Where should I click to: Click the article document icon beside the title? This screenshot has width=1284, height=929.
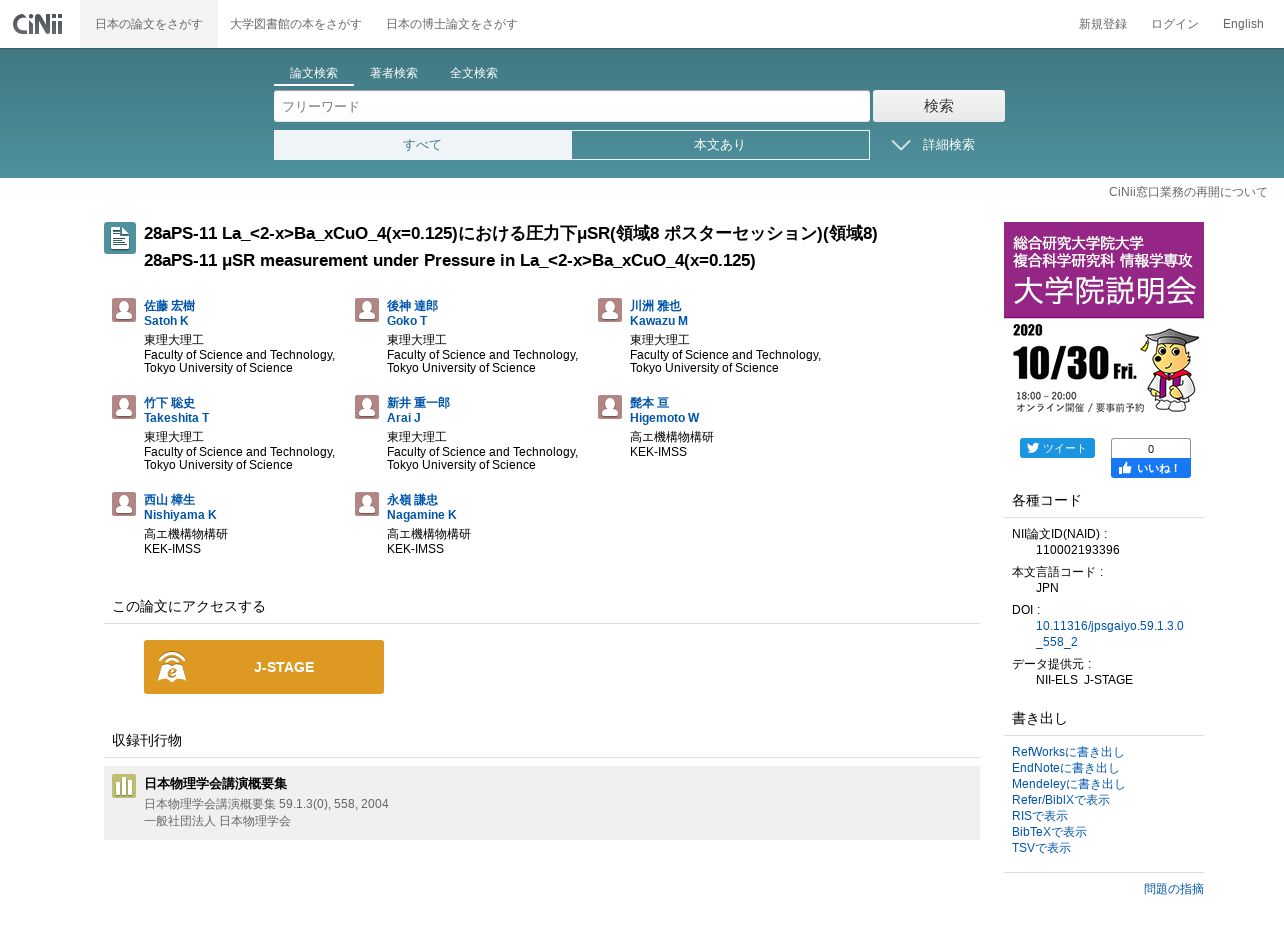point(120,238)
